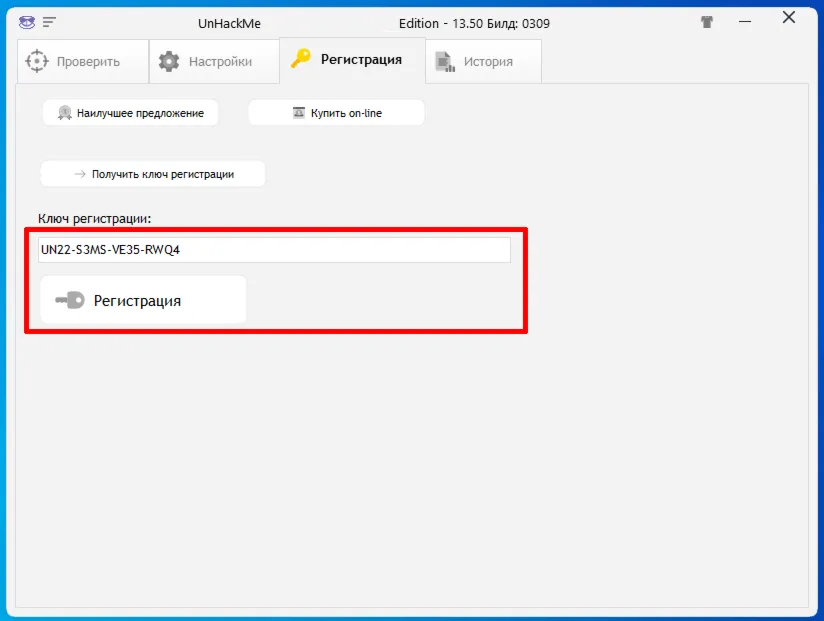Switch to the Проверить tab

83,61
